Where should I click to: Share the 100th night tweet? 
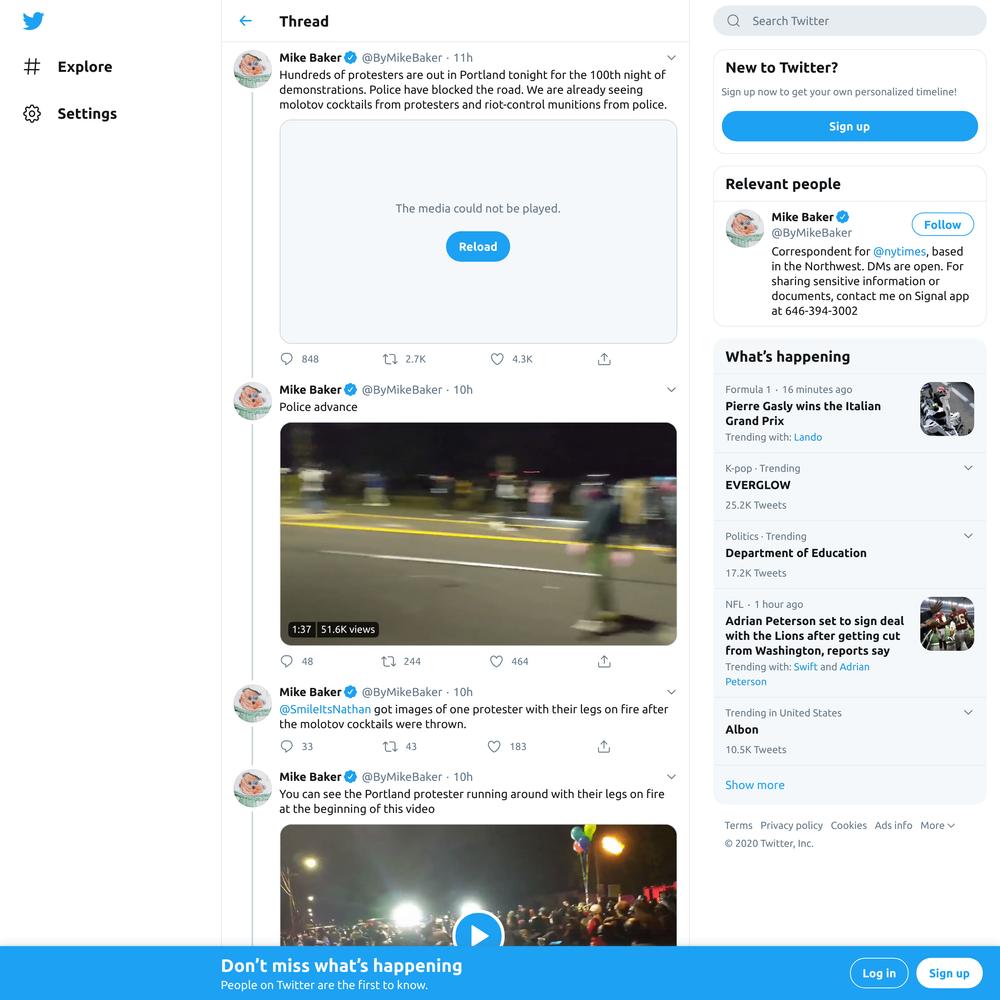(x=604, y=359)
